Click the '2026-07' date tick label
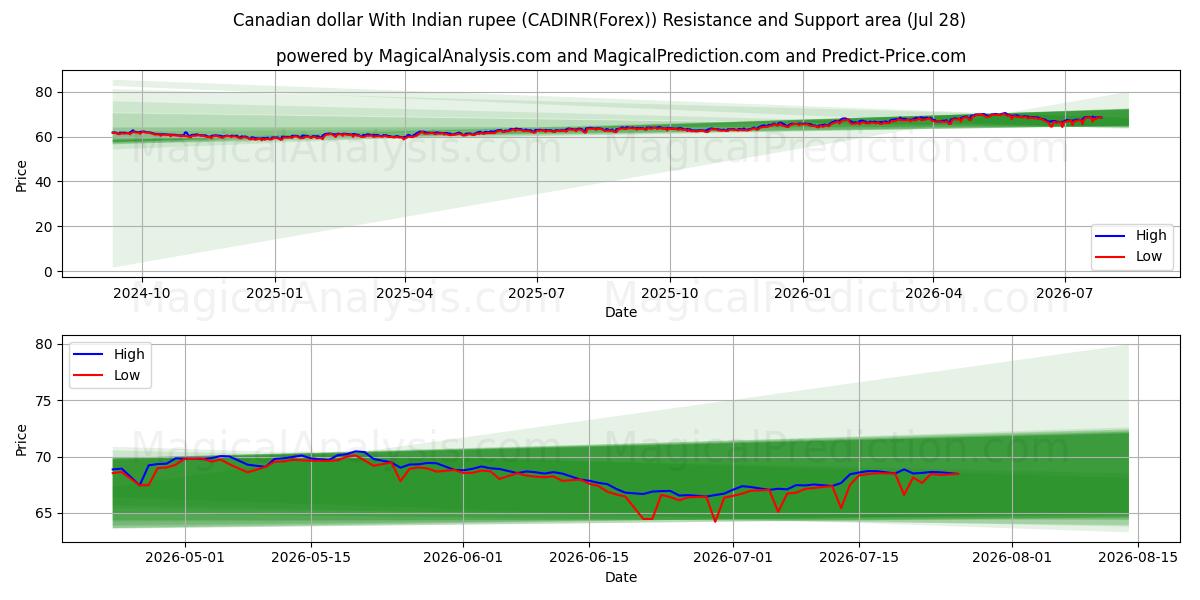Viewport: 1200px width, 600px height. (x=1064, y=293)
